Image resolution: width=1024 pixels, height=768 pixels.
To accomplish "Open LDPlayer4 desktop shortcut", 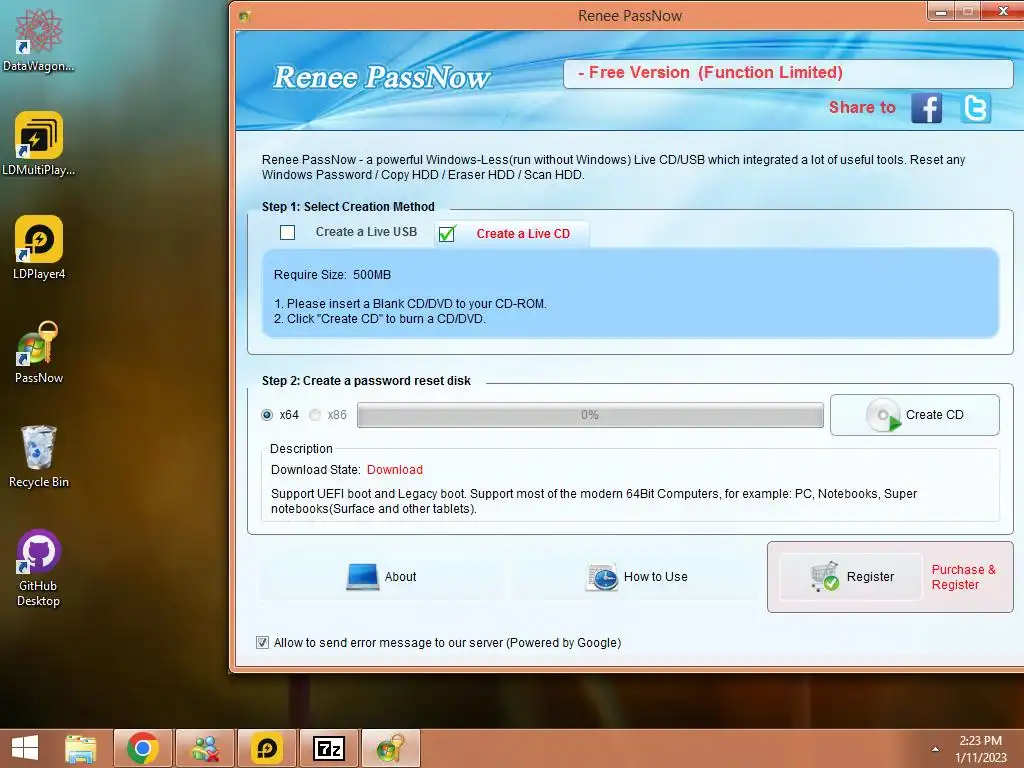I will pyautogui.click(x=39, y=248).
